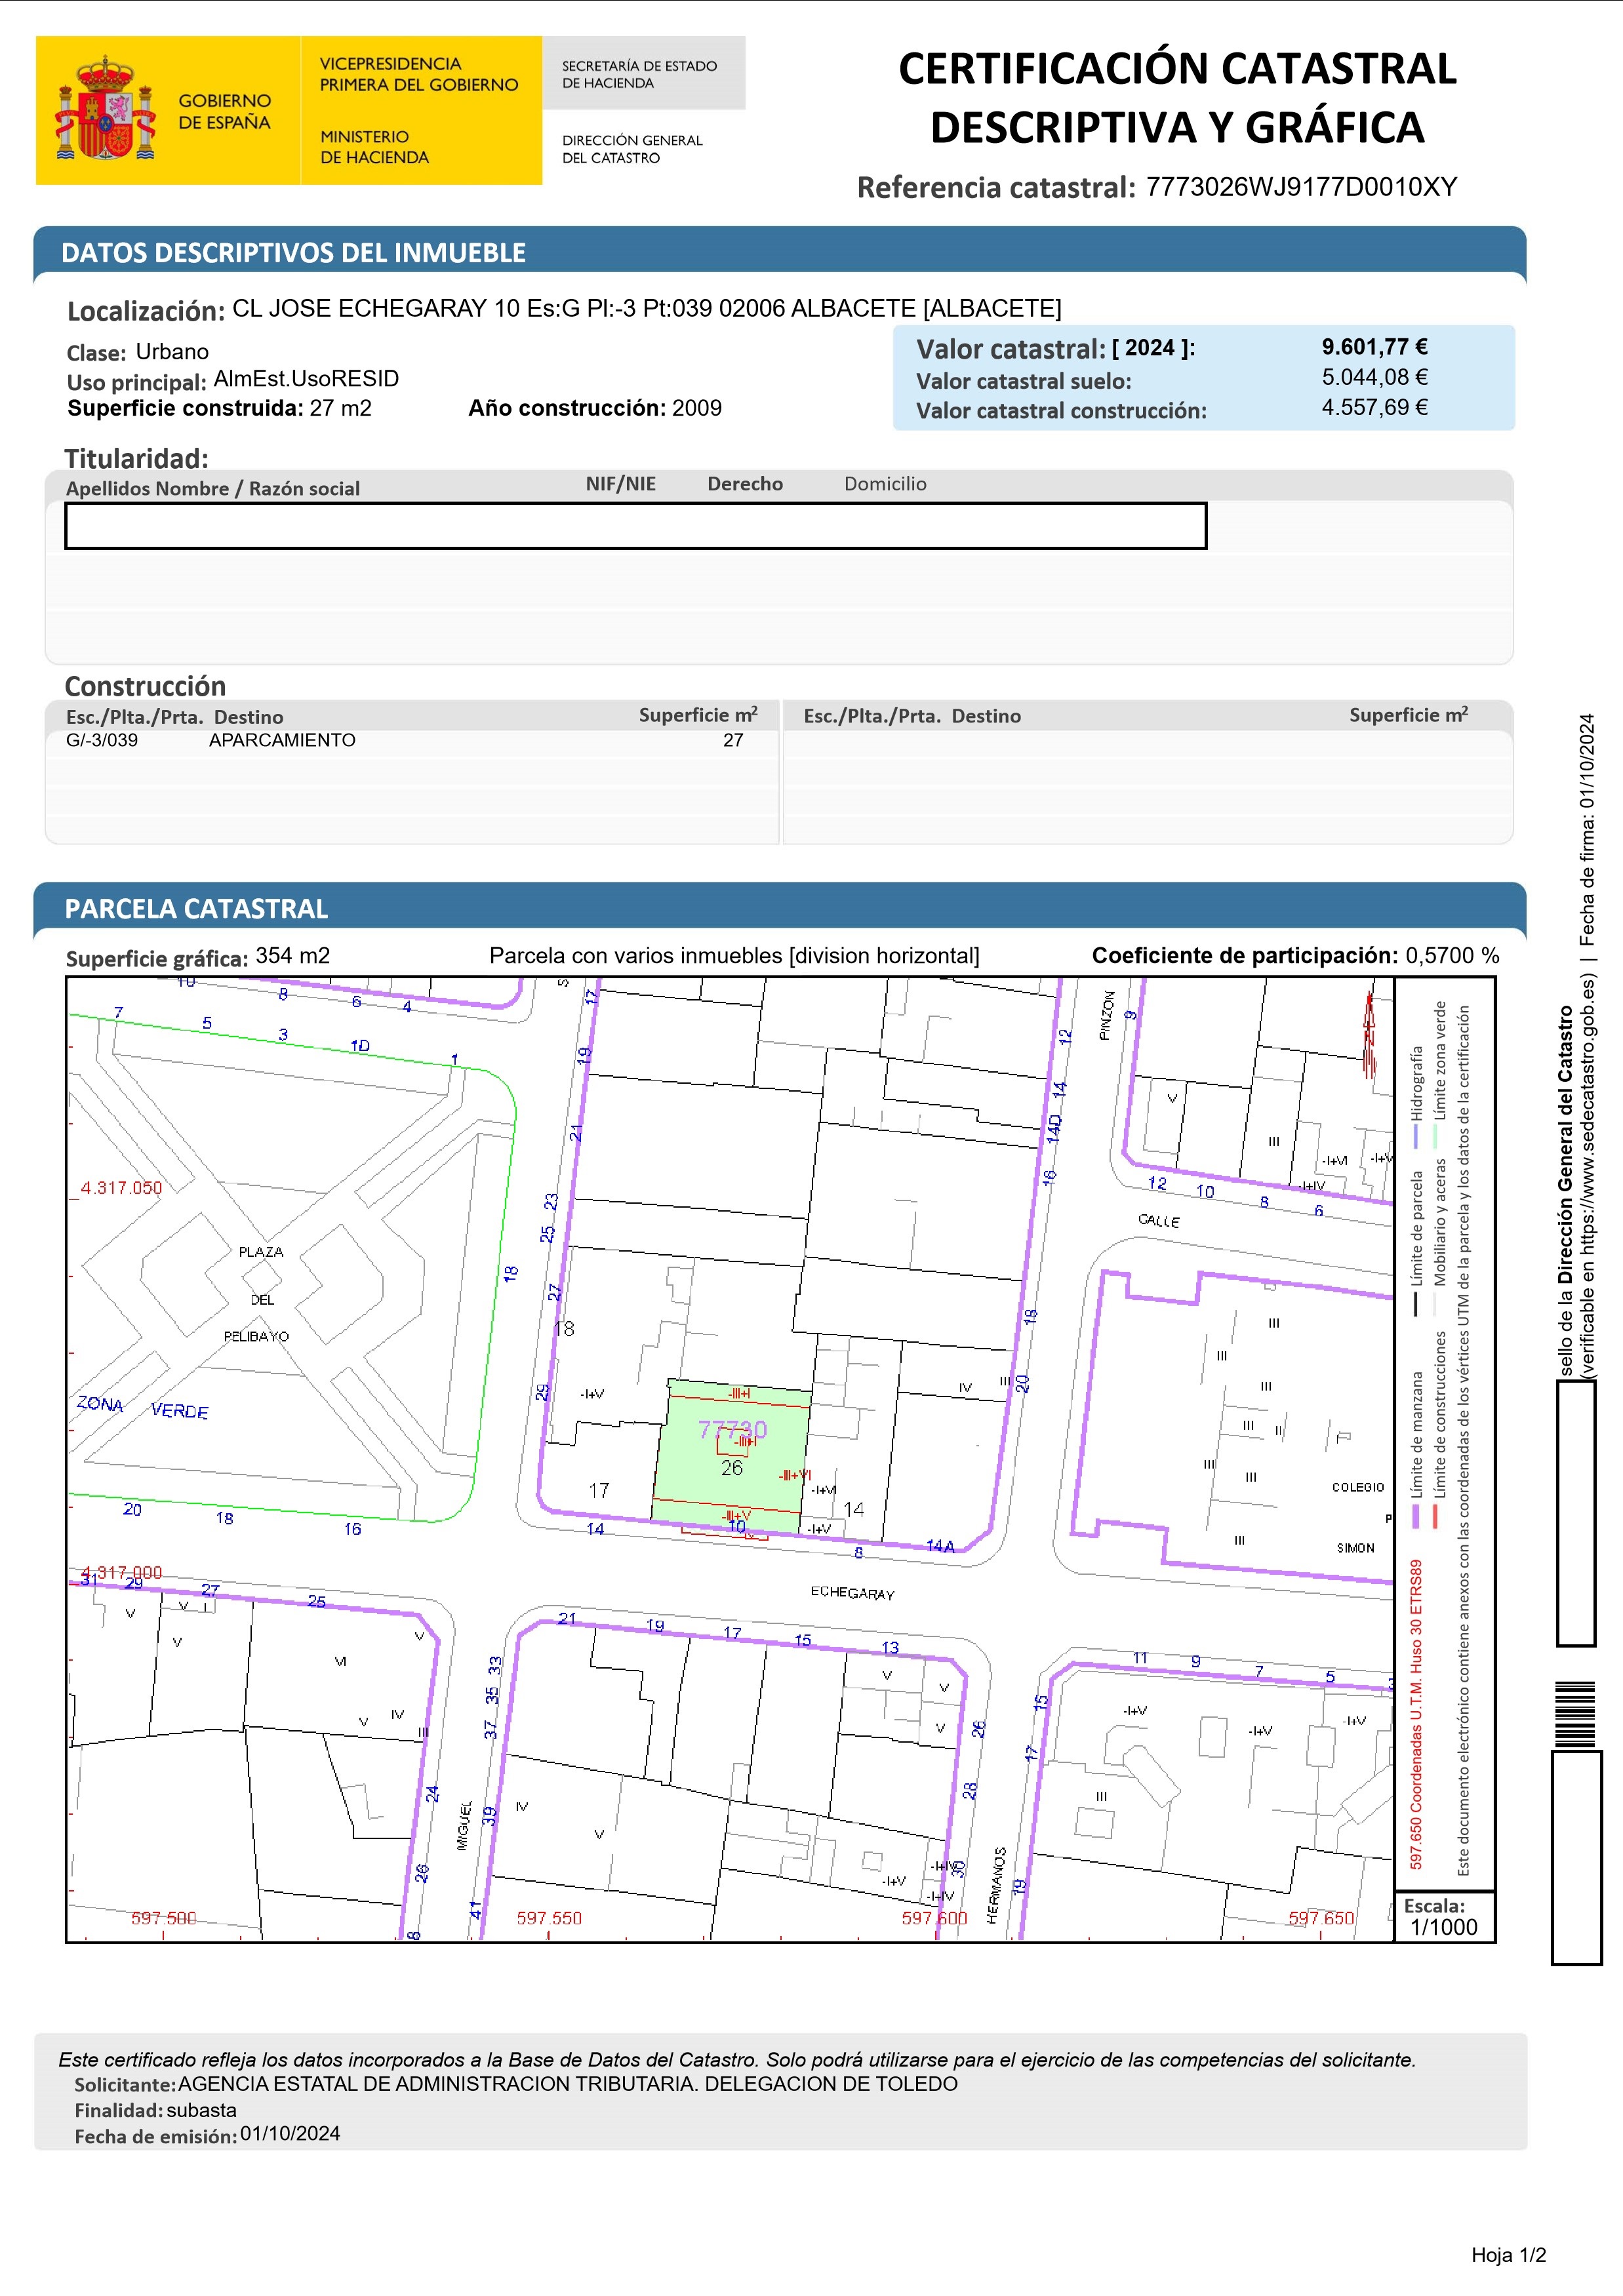The height and width of the screenshot is (2296, 1623).
Task: Click the green highlighted parcel 26
Action: tap(732, 1467)
